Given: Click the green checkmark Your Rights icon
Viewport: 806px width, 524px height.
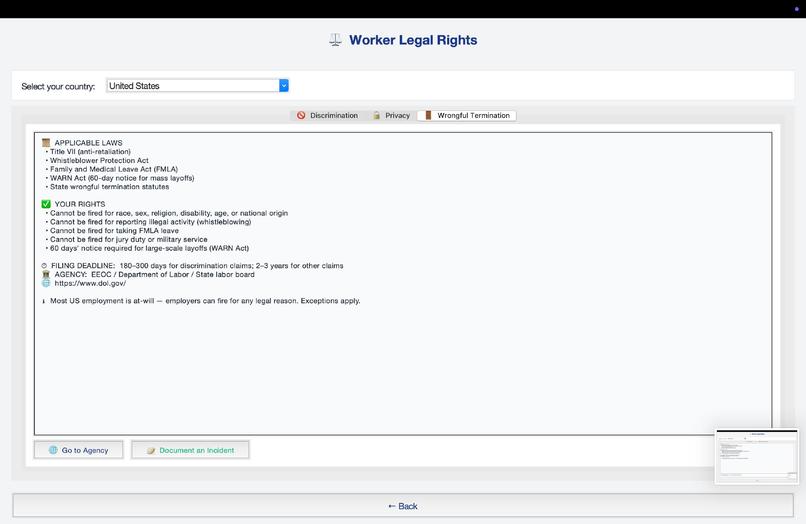Looking at the screenshot, I should click(x=46, y=204).
